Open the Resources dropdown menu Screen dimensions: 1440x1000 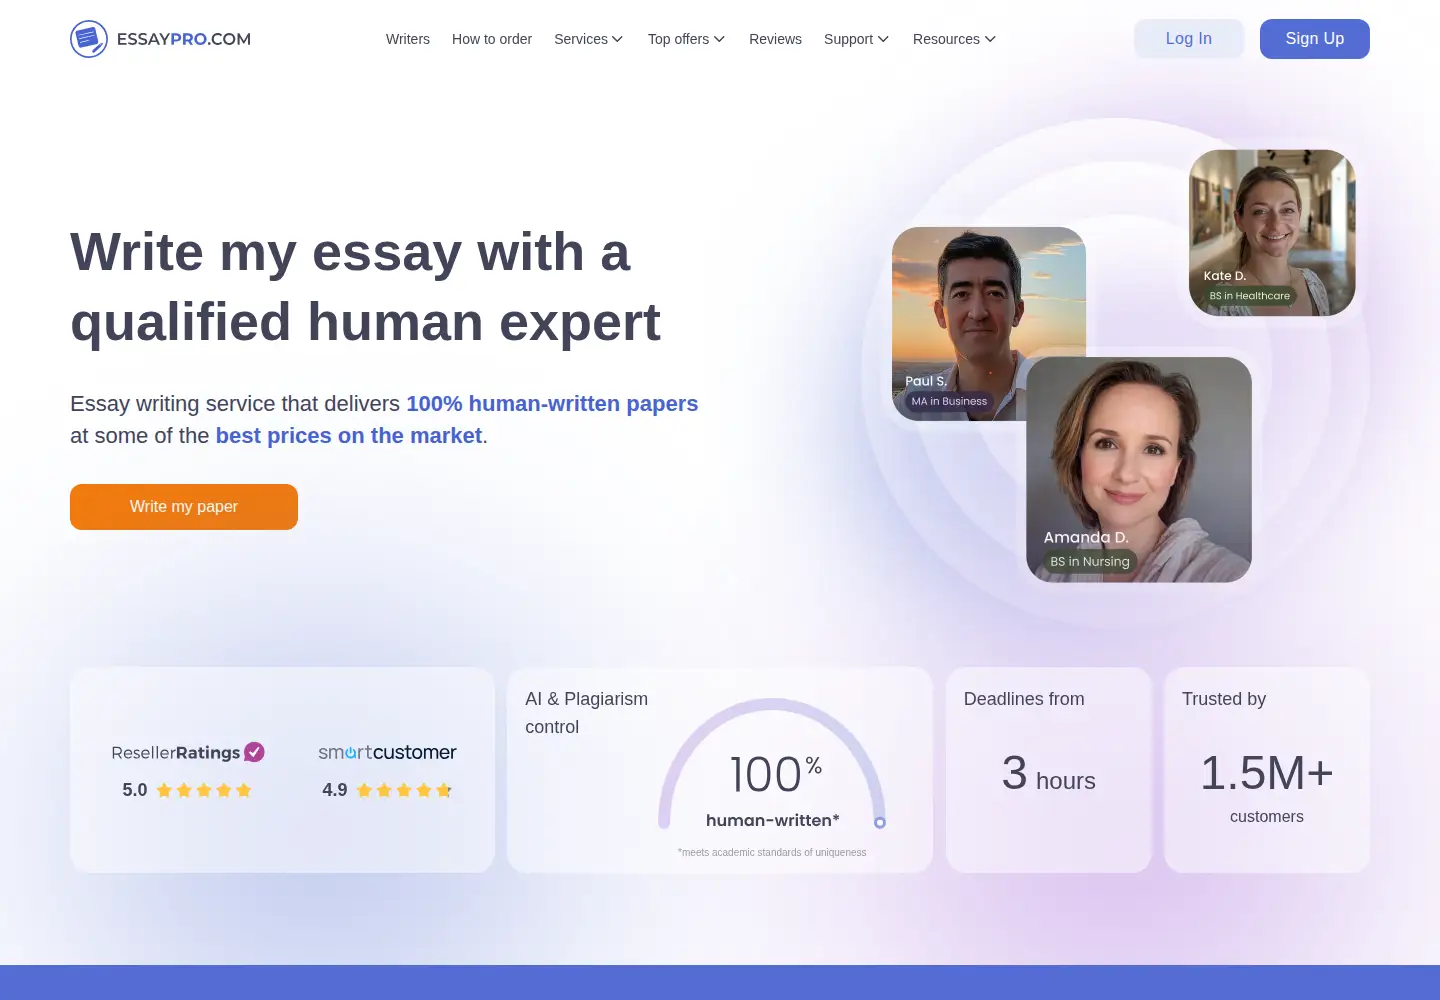pos(954,39)
